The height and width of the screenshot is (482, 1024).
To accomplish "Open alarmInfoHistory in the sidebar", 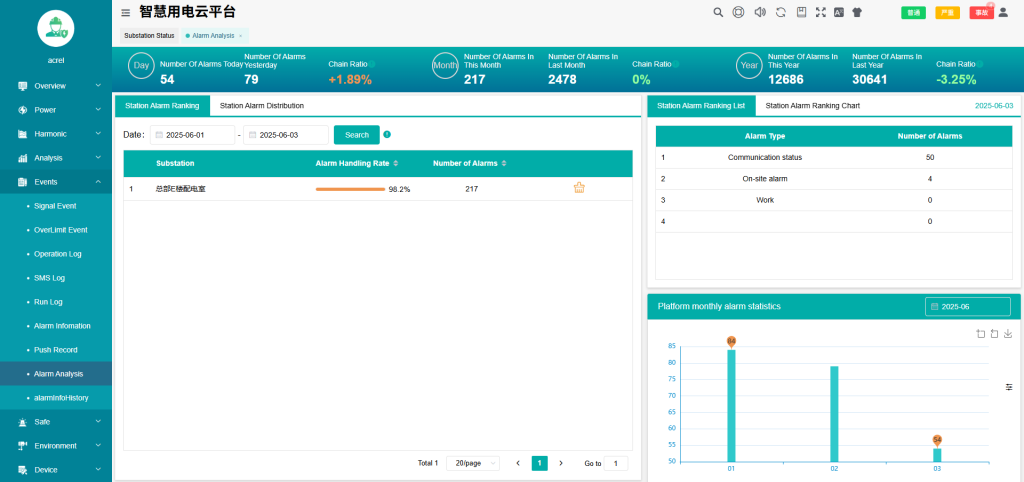I will tap(56, 398).
